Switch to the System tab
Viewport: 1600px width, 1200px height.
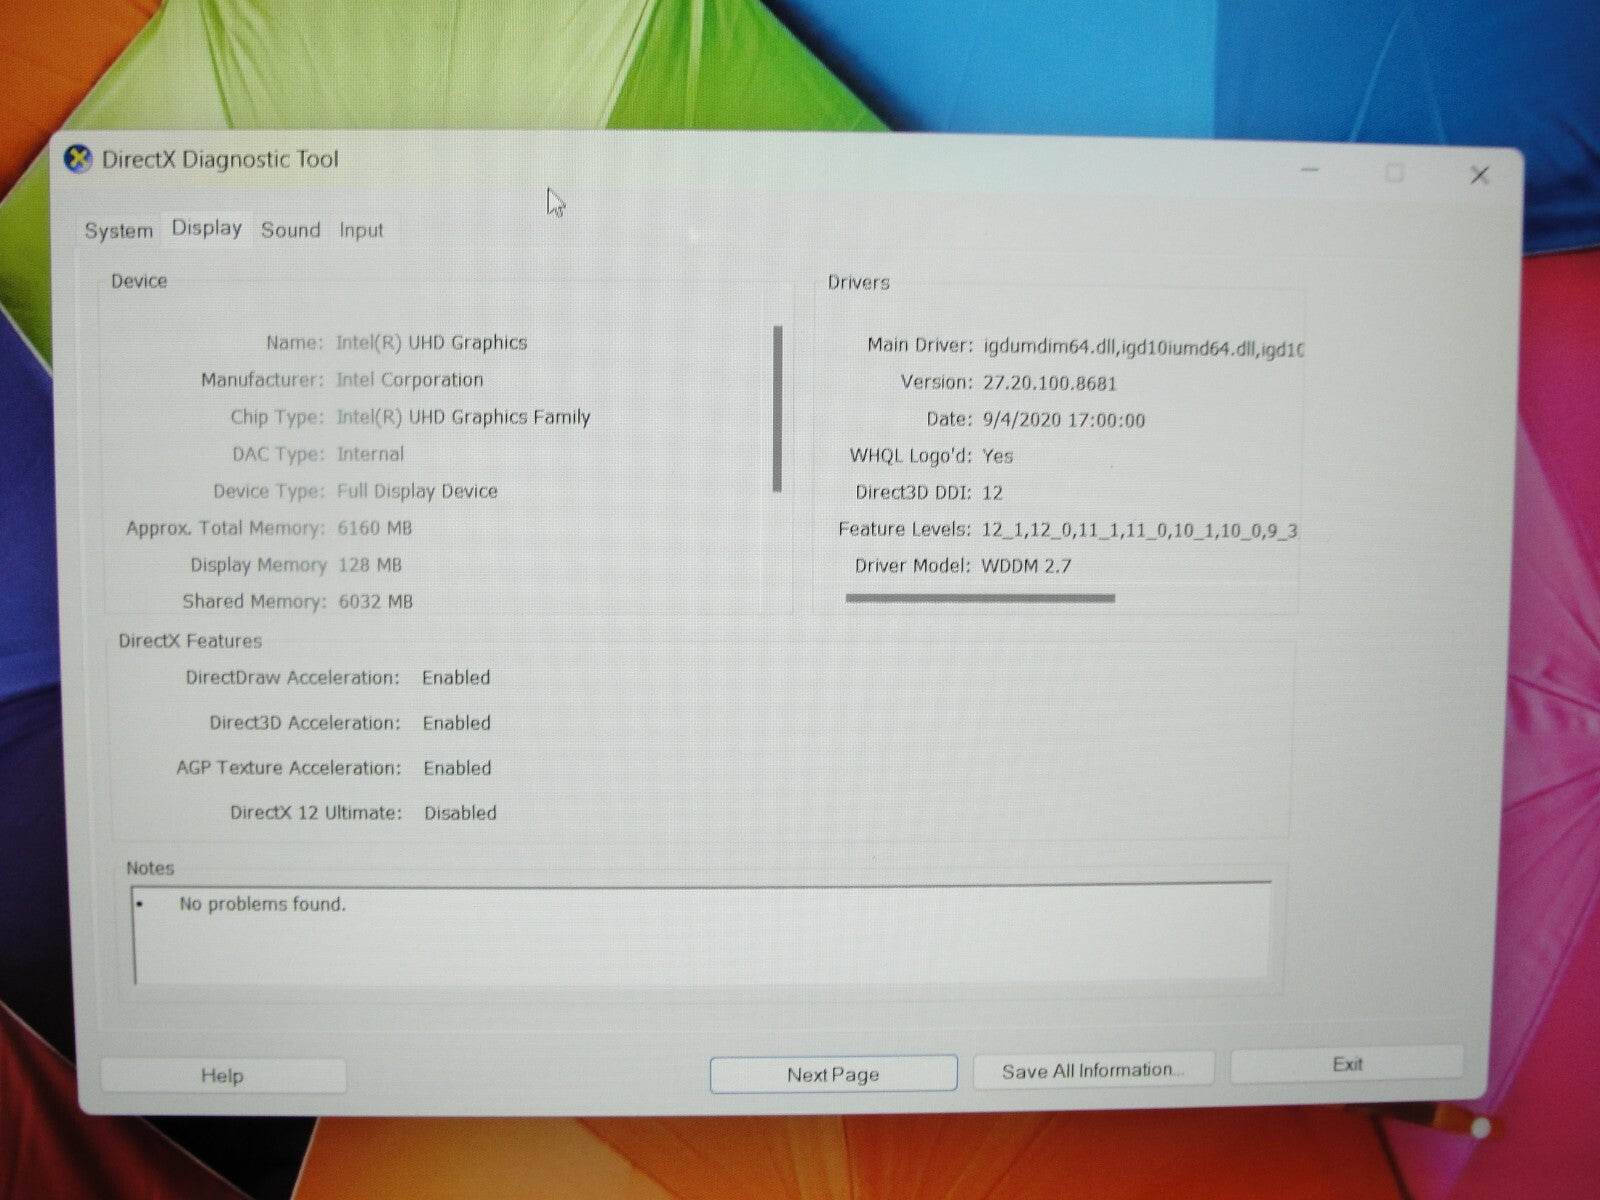117,230
